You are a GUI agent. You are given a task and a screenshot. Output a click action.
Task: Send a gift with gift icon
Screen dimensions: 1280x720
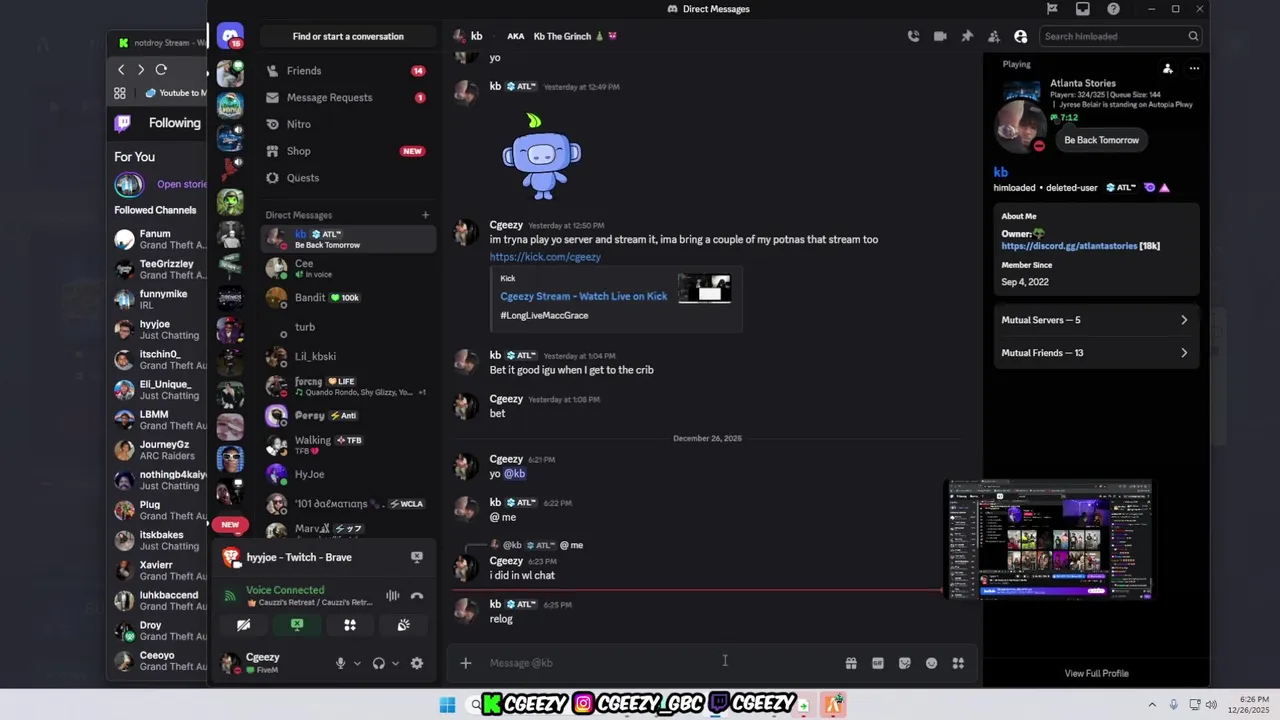[x=851, y=663]
